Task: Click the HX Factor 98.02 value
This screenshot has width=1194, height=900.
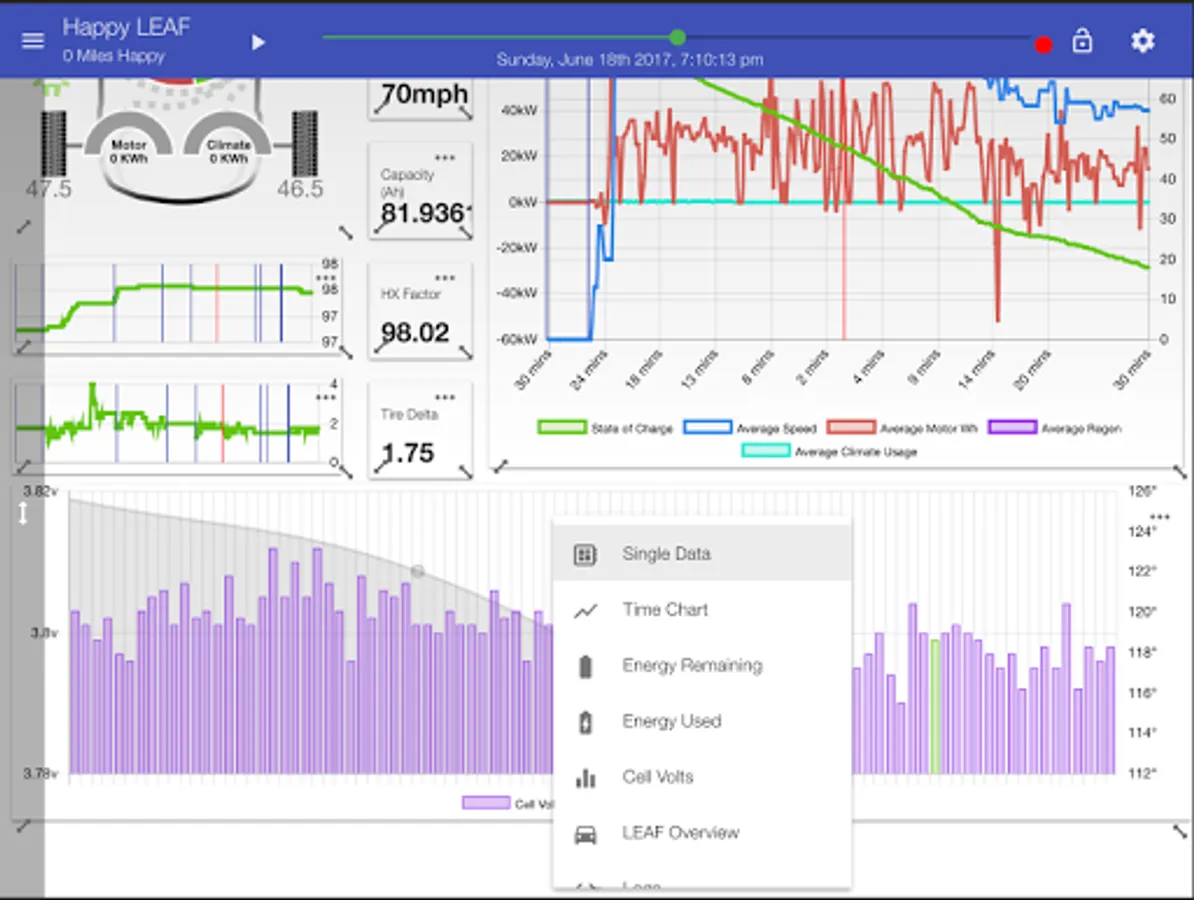Action: click(x=415, y=333)
